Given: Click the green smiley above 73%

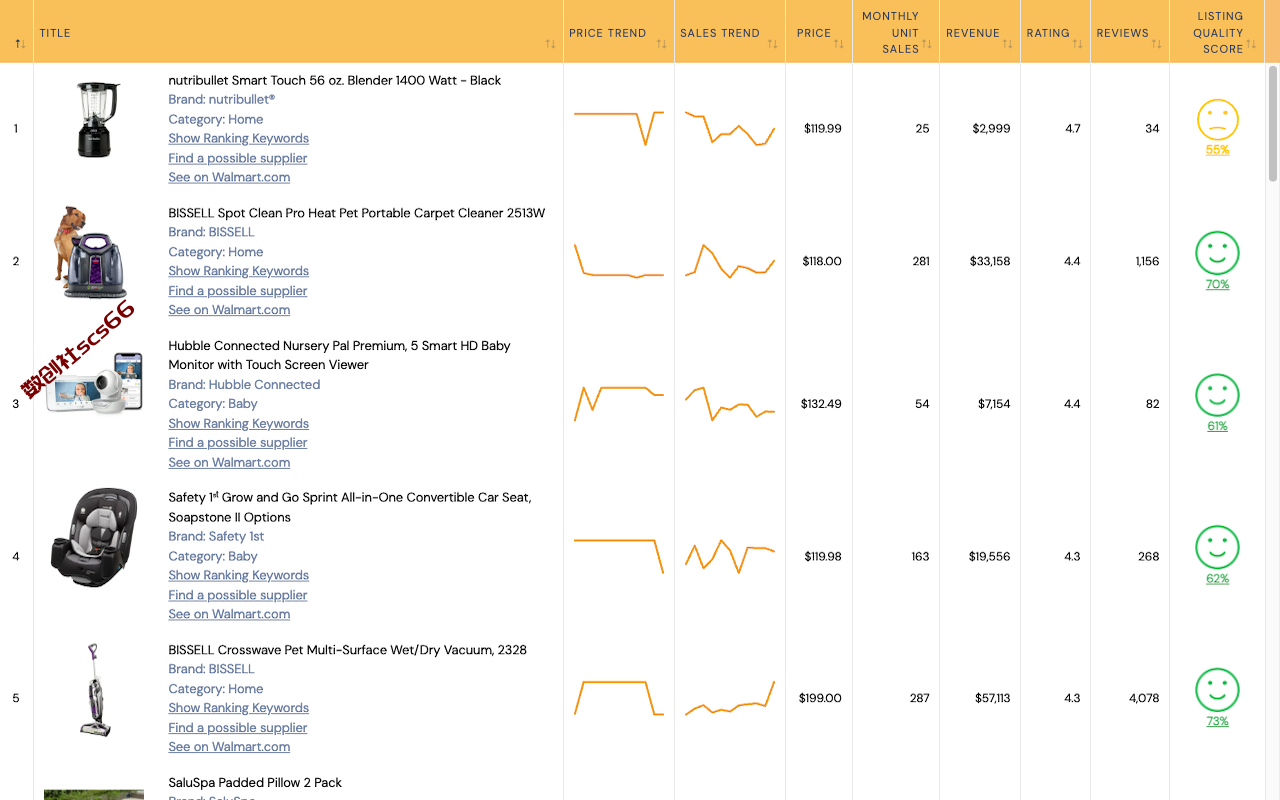Looking at the screenshot, I should click(1217, 691).
